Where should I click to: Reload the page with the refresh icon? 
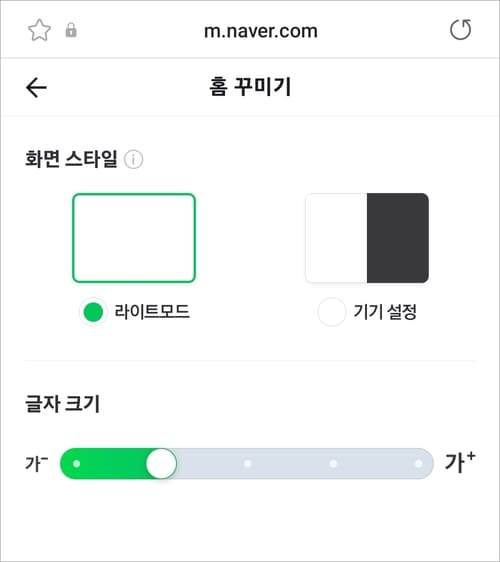point(461,29)
